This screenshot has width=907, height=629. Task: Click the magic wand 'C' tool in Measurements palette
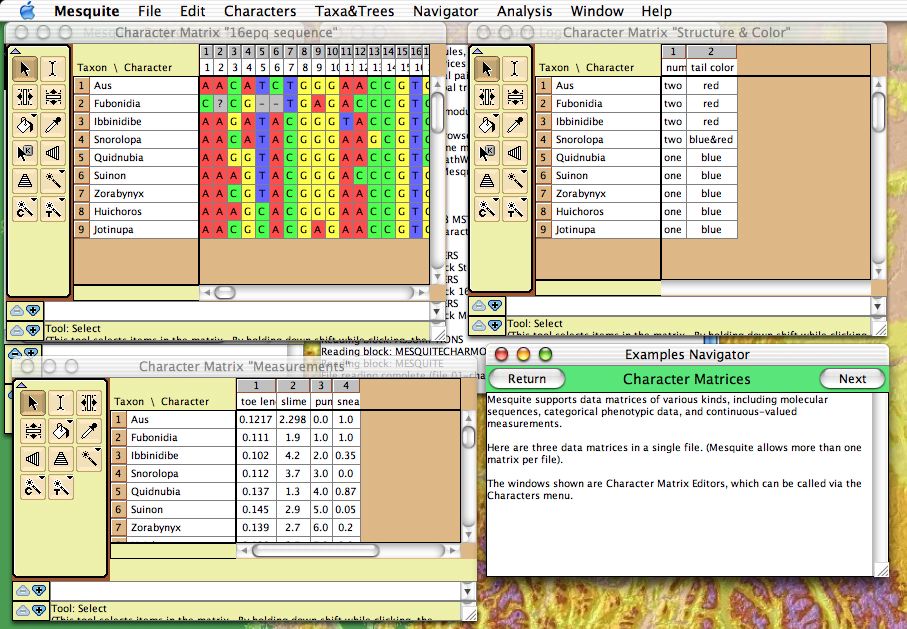pyautogui.click(x=33, y=488)
